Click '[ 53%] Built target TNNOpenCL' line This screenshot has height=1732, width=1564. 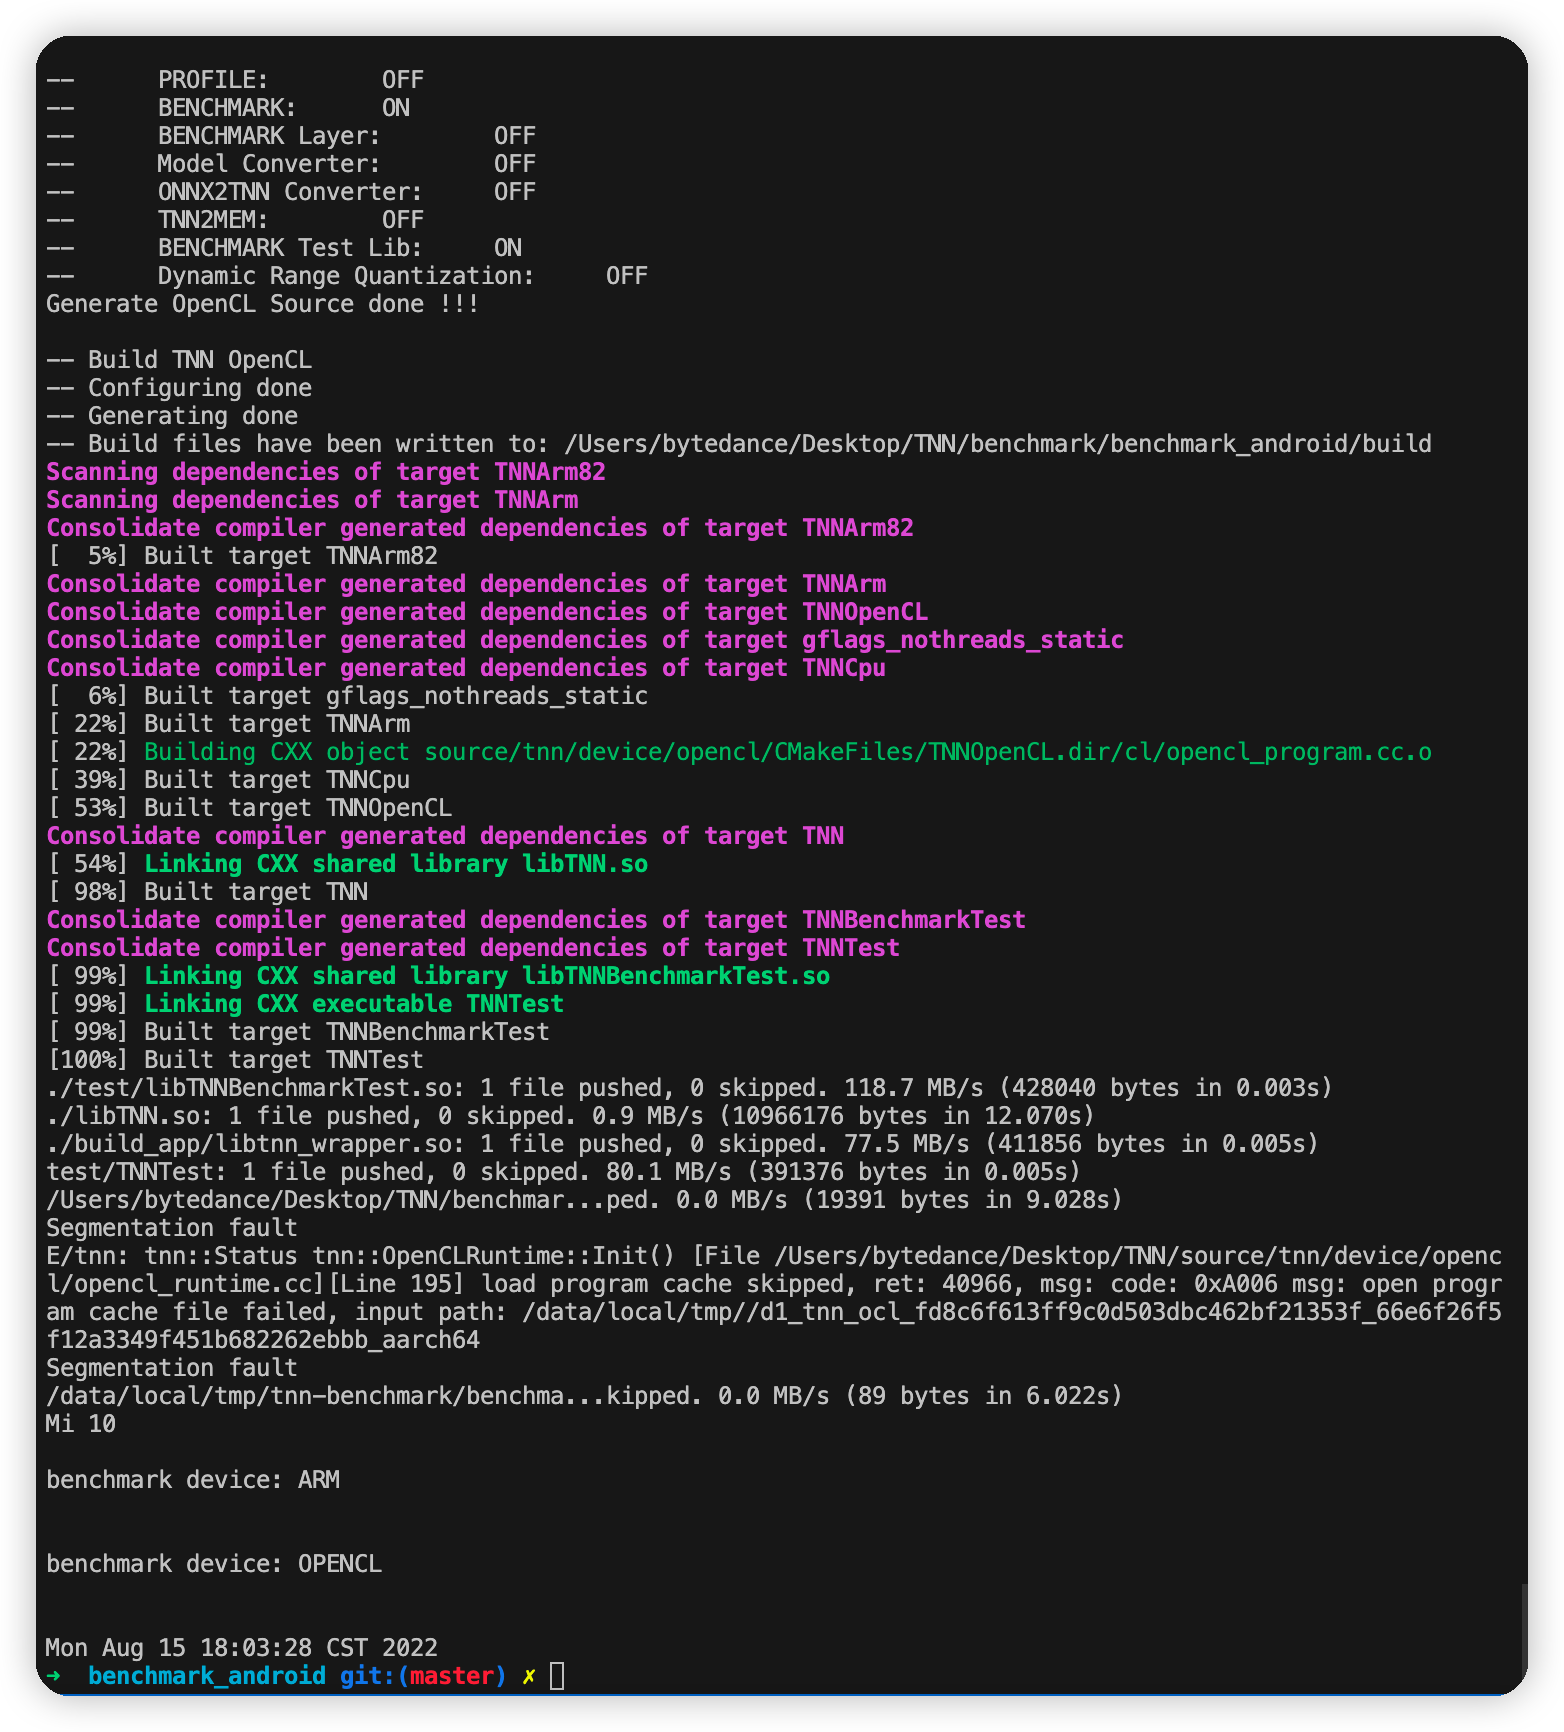tap(249, 808)
